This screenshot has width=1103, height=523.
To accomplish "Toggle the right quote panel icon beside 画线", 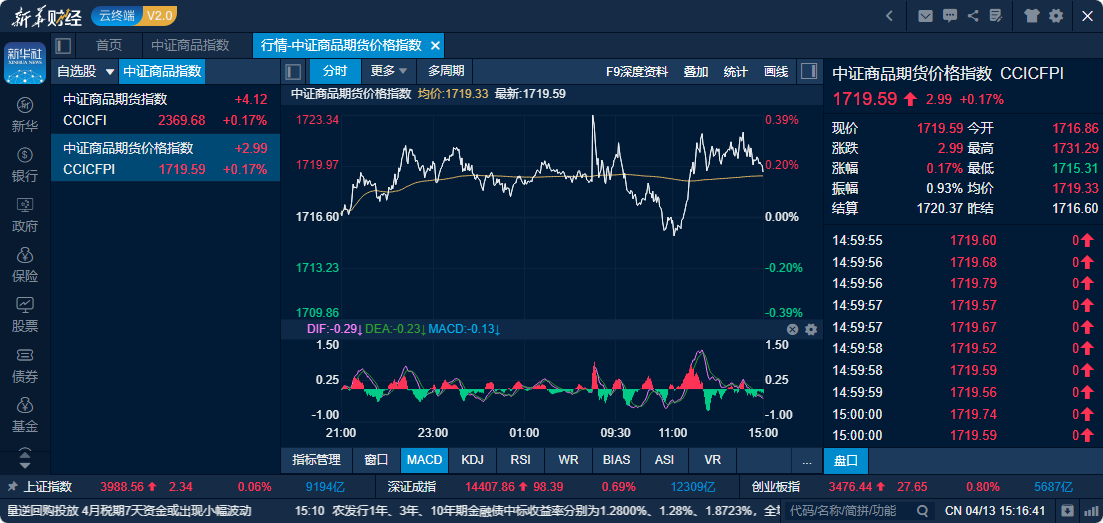I will point(810,71).
